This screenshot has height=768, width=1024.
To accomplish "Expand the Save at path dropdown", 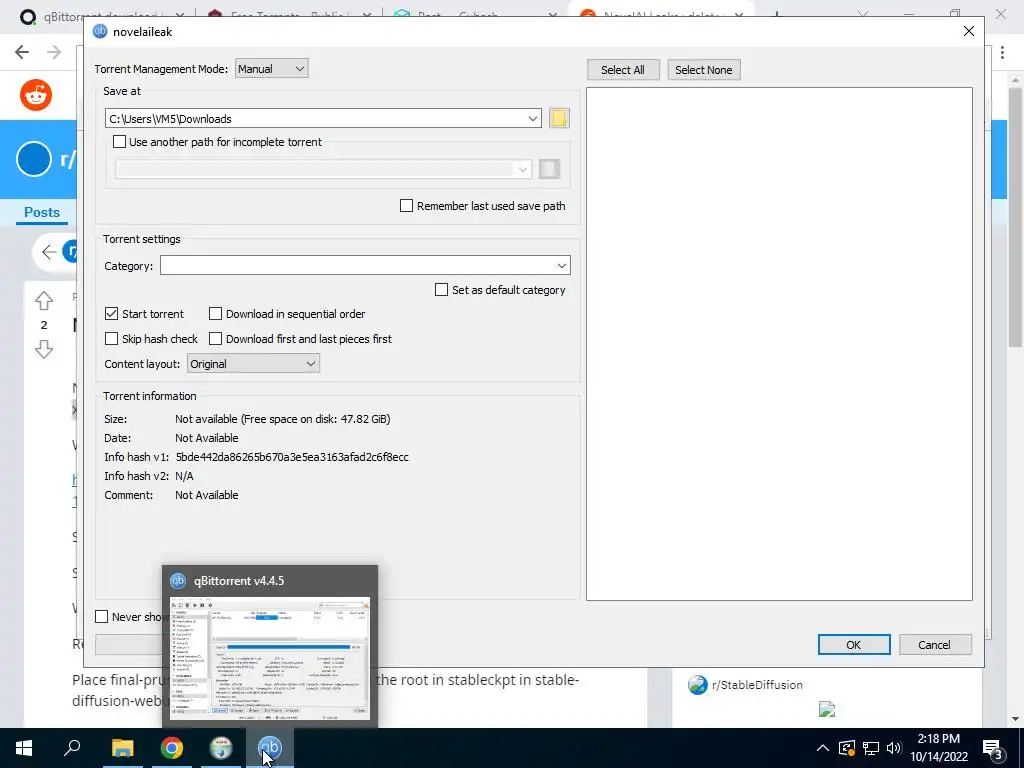I will (532, 118).
